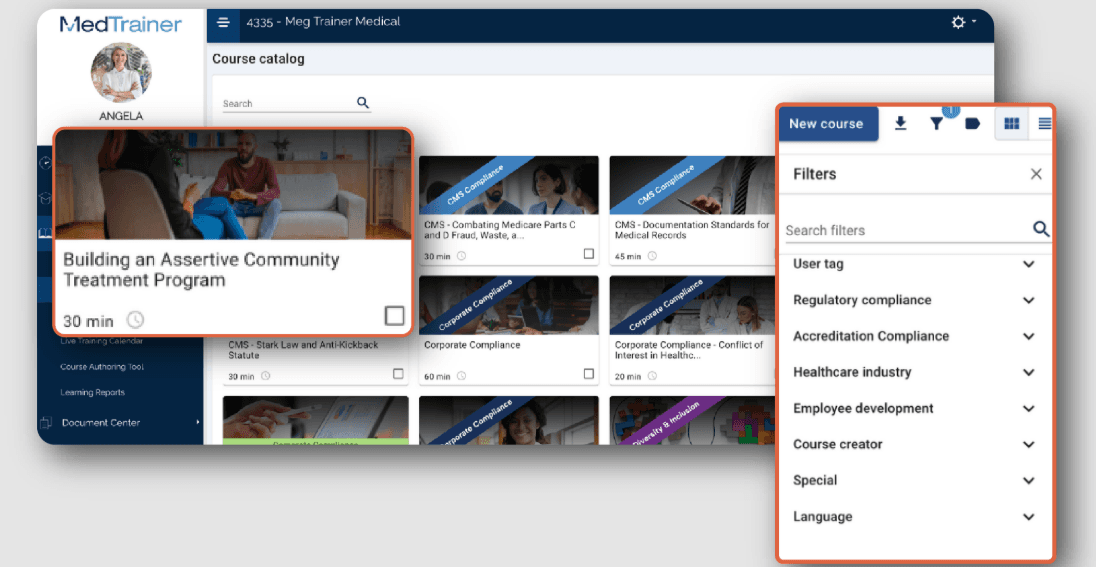Click the search filters magnifier icon

click(x=1041, y=229)
